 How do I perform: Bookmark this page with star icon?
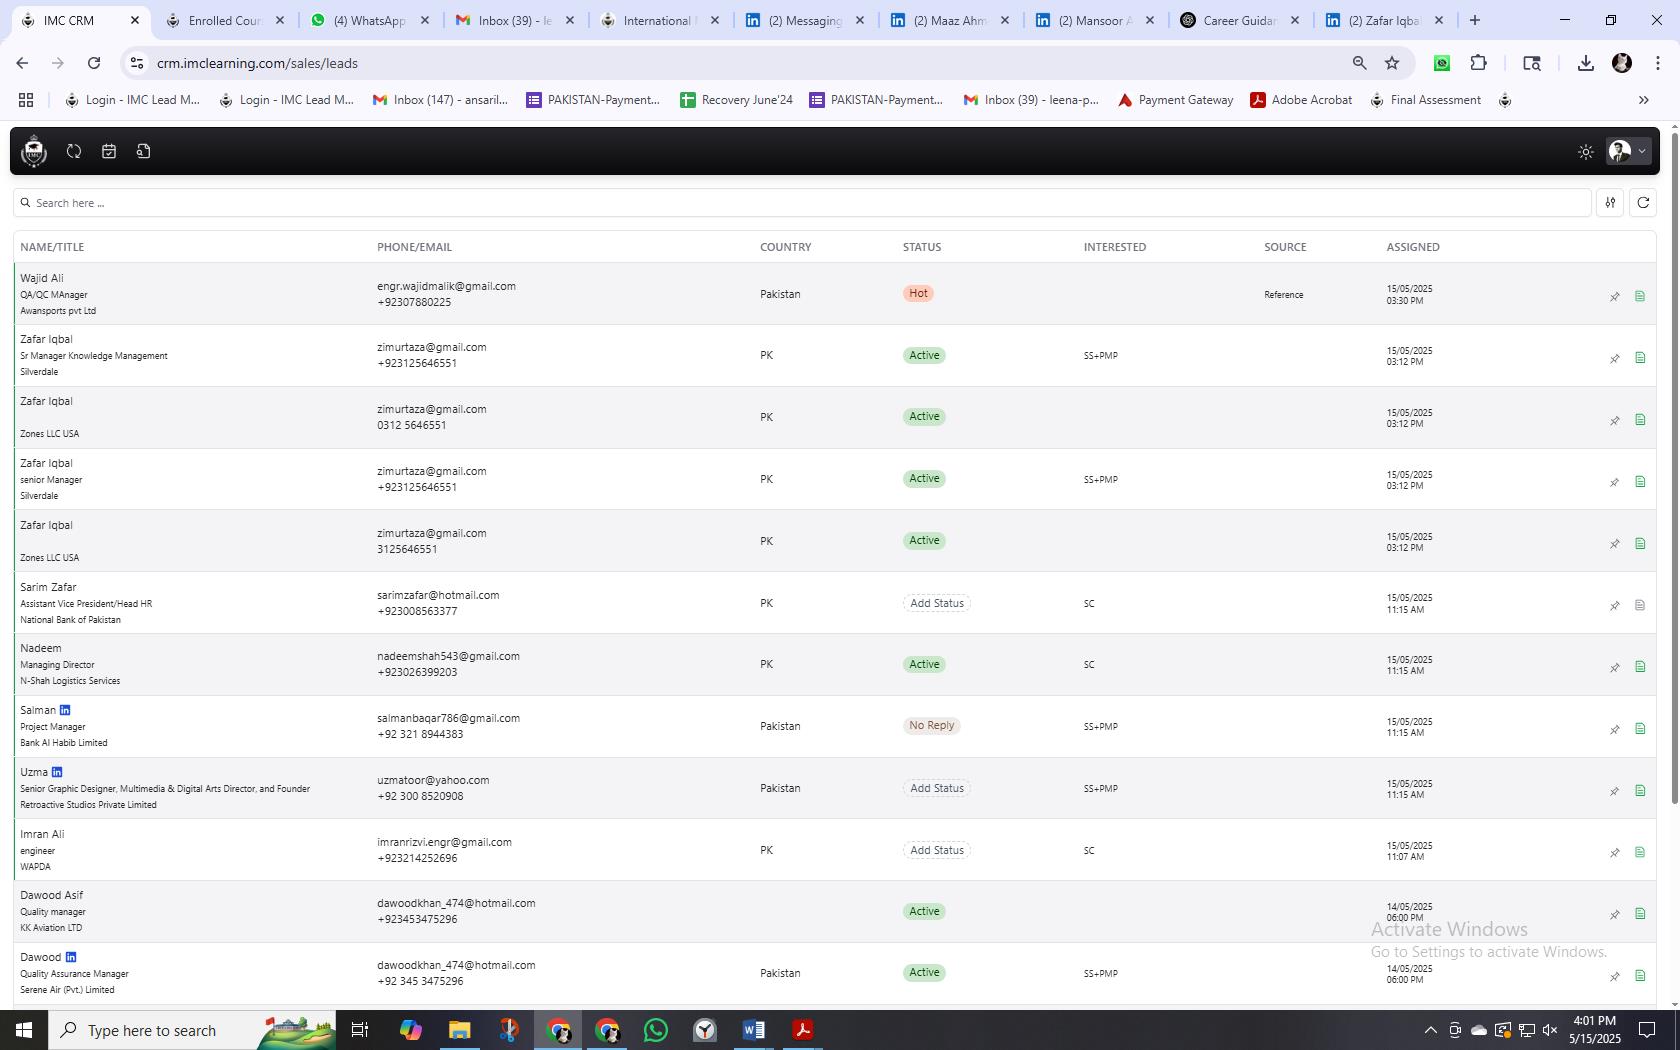point(1391,63)
